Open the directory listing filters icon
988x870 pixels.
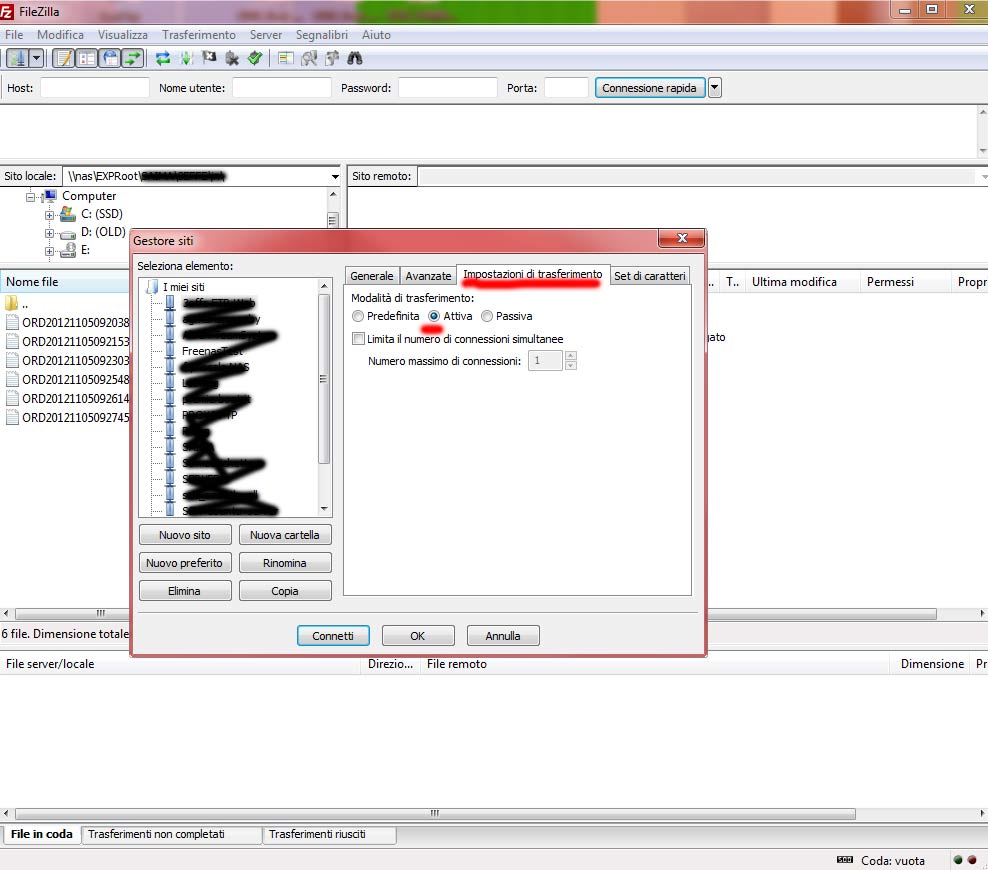click(x=285, y=59)
